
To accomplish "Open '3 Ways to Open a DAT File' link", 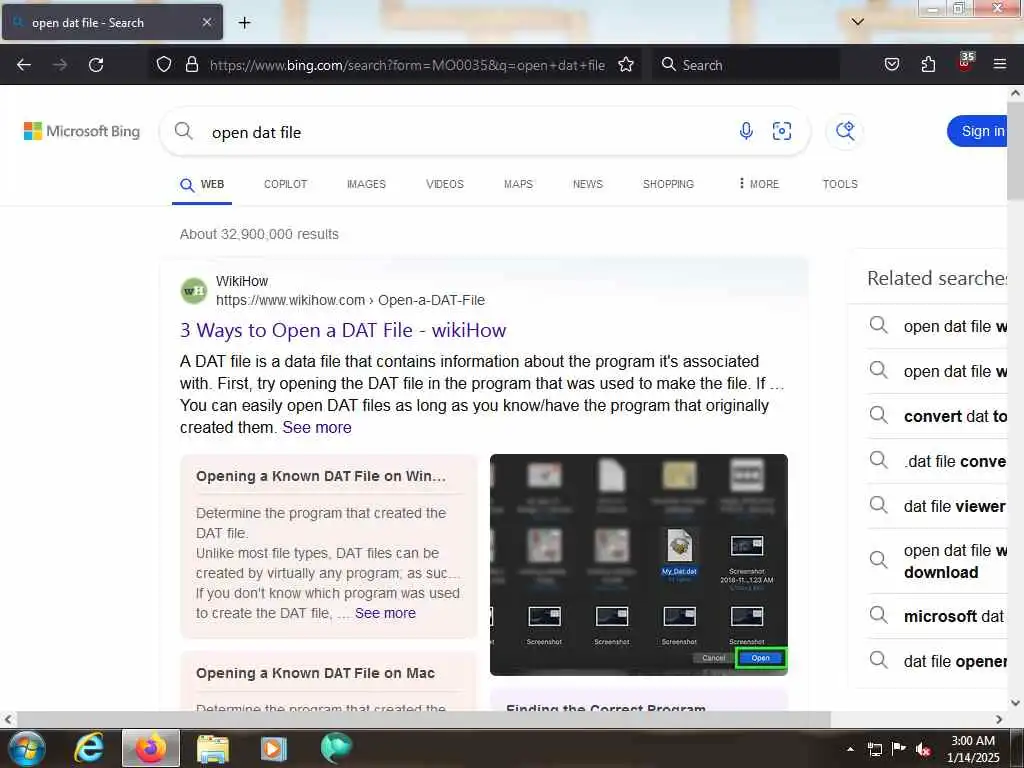I will point(343,330).
